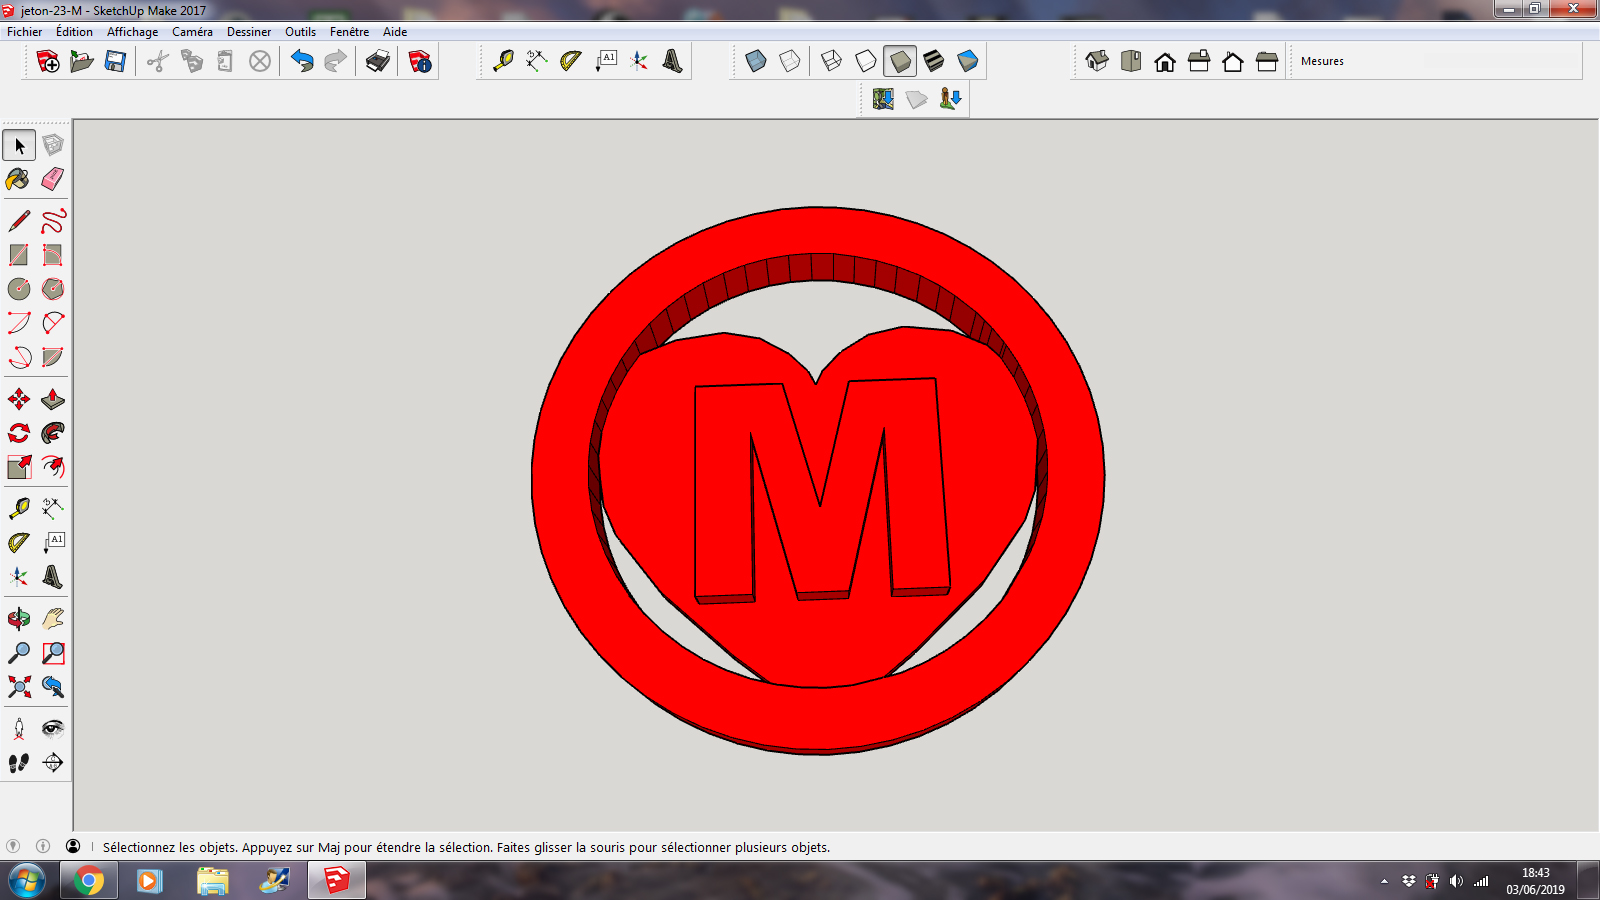Viewport: 1600px width, 900px height.
Task: Choose the Orbit camera tool
Action: tap(18, 619)
